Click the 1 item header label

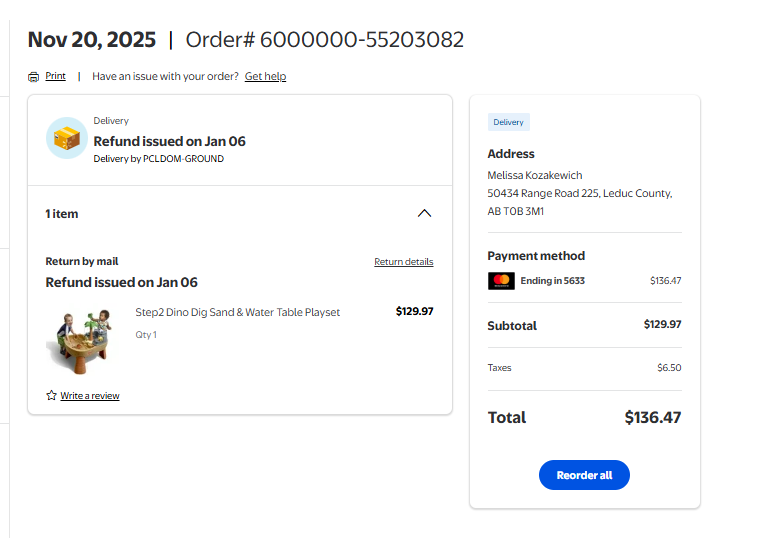pos(62,214)
